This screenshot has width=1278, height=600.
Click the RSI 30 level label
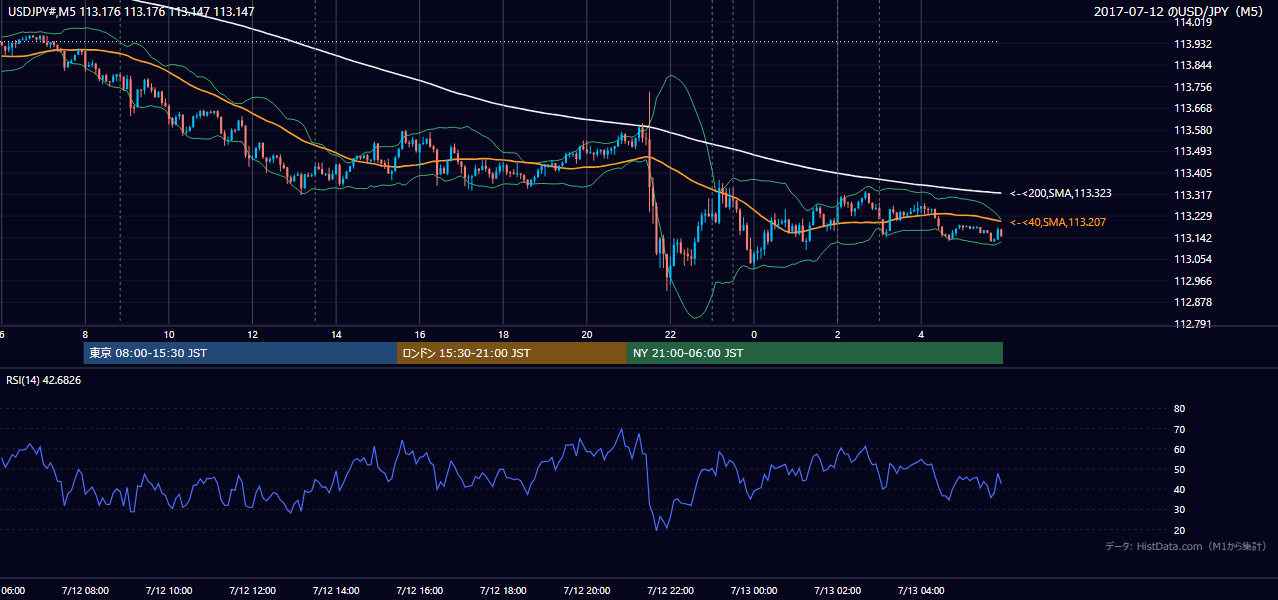pos(1179,510)
